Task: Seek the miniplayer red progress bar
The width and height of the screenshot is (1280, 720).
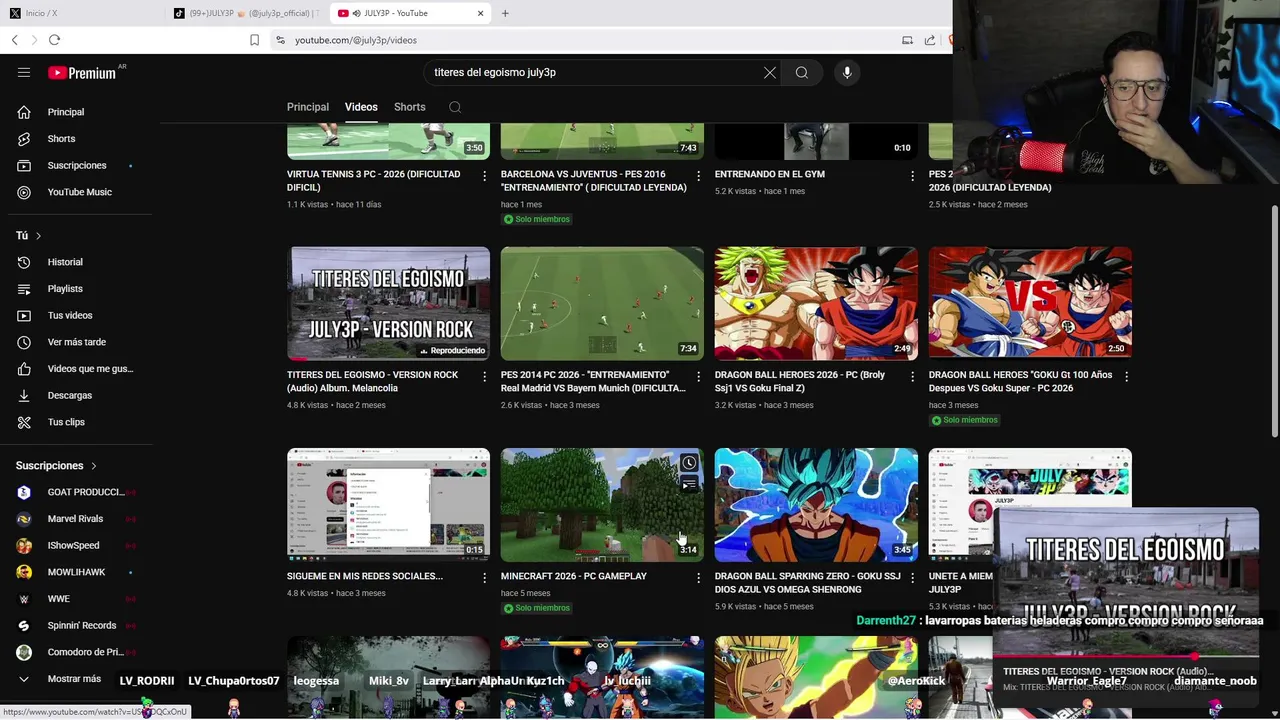Action: 1126,657
